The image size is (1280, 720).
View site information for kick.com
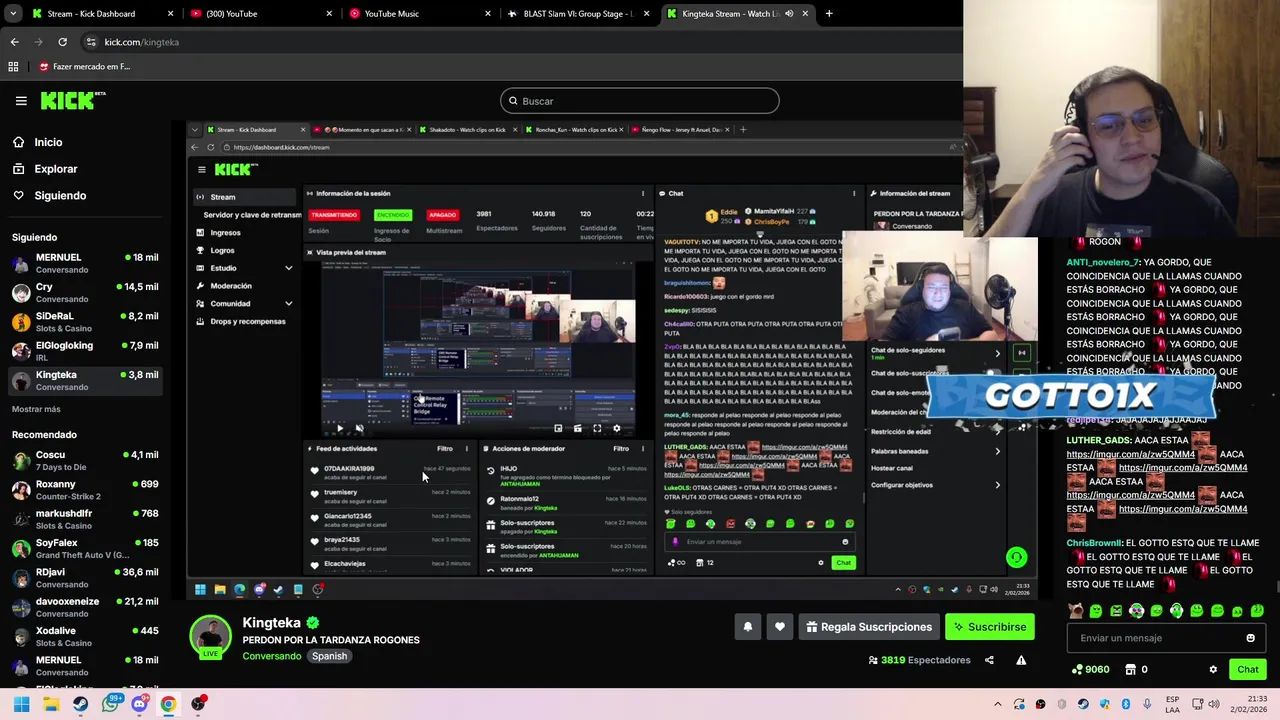point(91,42)
